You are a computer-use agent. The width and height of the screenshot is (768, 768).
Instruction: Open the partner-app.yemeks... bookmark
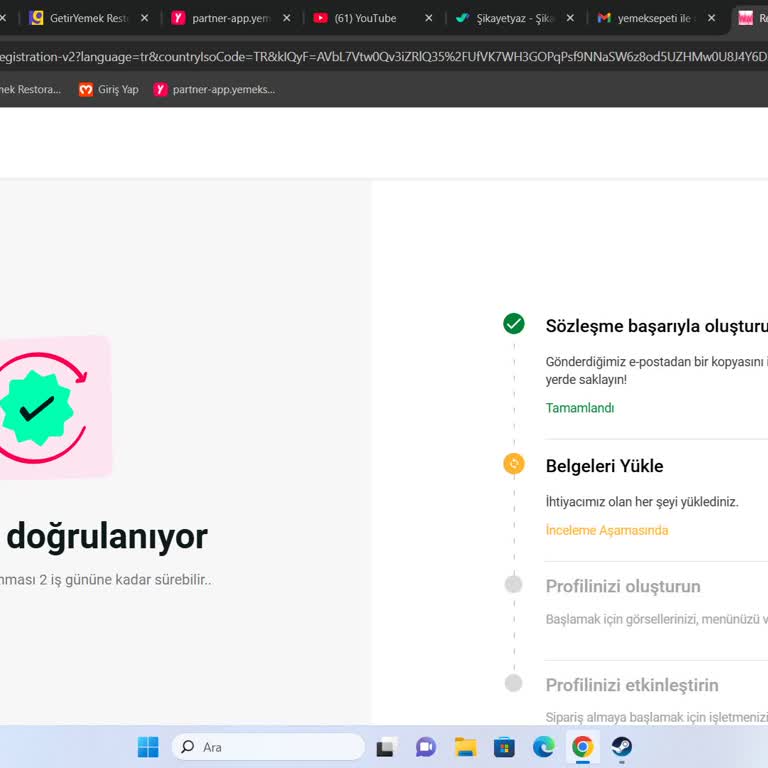[x=214, y=90]
